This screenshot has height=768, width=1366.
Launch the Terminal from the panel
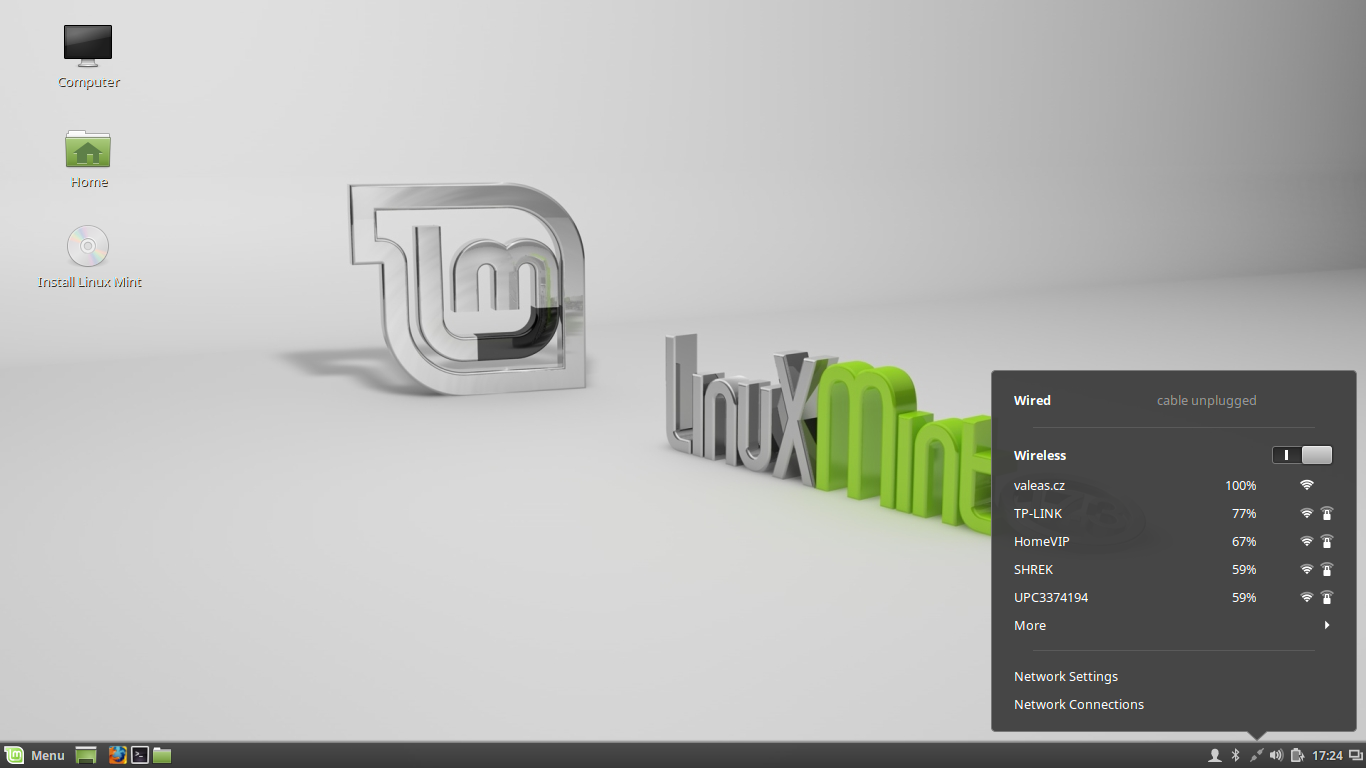(140, 755)
